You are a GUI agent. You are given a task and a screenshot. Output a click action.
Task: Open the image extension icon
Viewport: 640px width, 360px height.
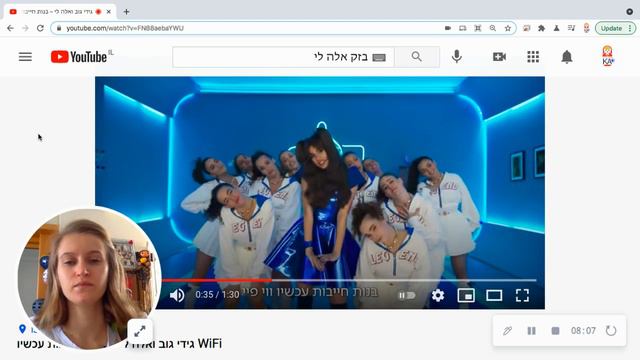[x=527, y=28]
